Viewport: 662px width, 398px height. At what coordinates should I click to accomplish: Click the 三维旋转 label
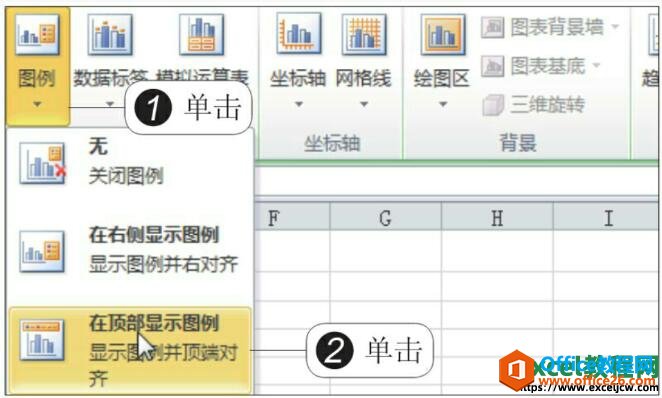[x=547, y=105]
